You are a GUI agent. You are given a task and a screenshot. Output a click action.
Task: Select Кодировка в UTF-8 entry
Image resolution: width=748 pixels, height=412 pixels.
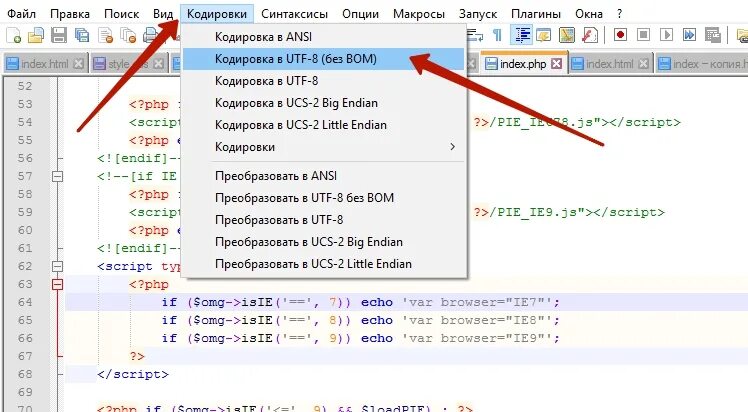[323, 81]
